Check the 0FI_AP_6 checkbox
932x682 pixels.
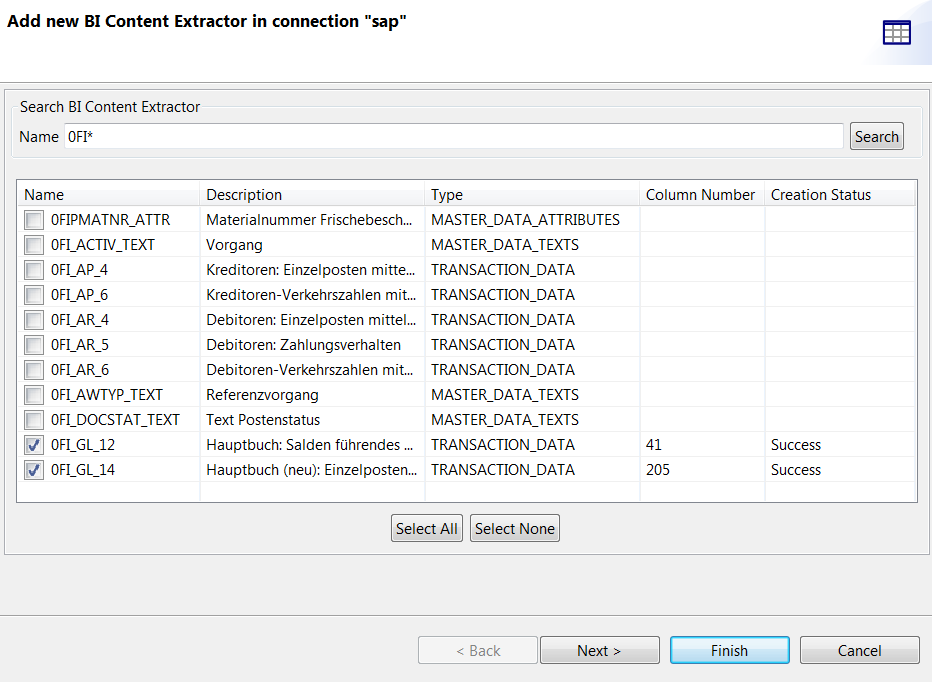pos(33,294)
